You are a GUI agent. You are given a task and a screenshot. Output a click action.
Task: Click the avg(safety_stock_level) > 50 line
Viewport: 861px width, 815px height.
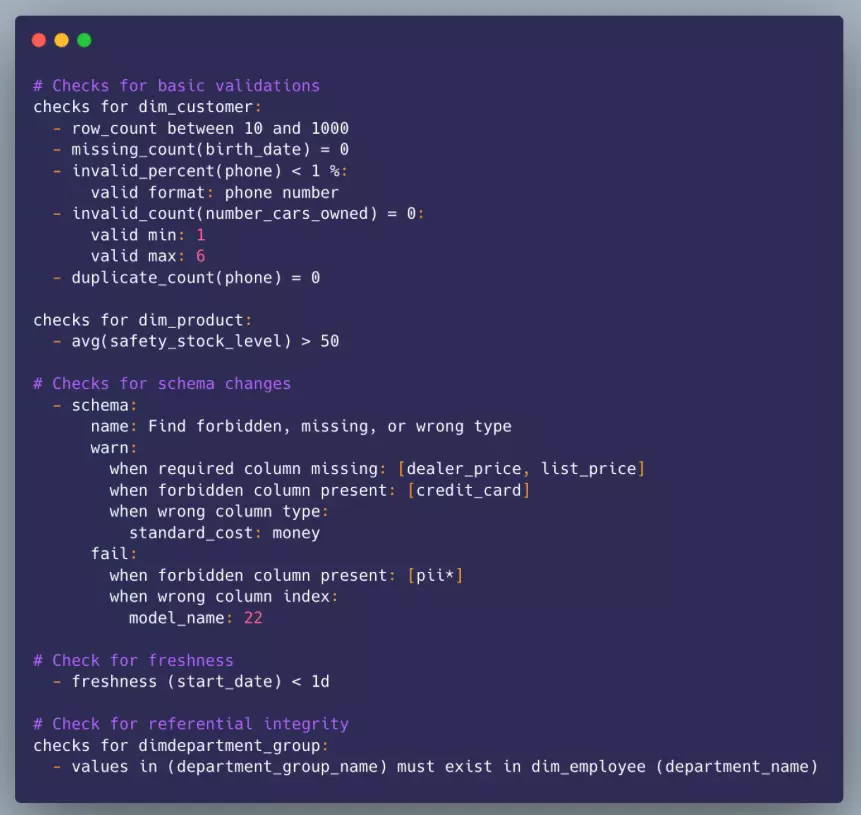click(x=205, y=341)
